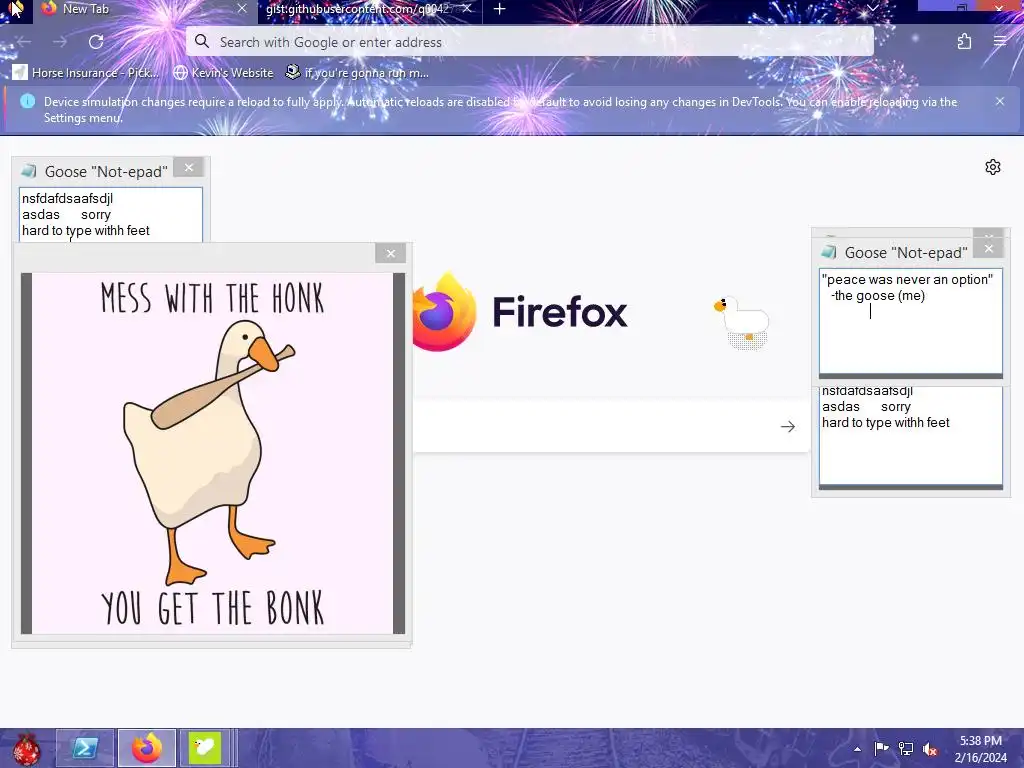This screenshot has height=768, width=1024.
Task: Expand the list all tabs chevron
Action: pyautogui.click(x=872, y=8)
